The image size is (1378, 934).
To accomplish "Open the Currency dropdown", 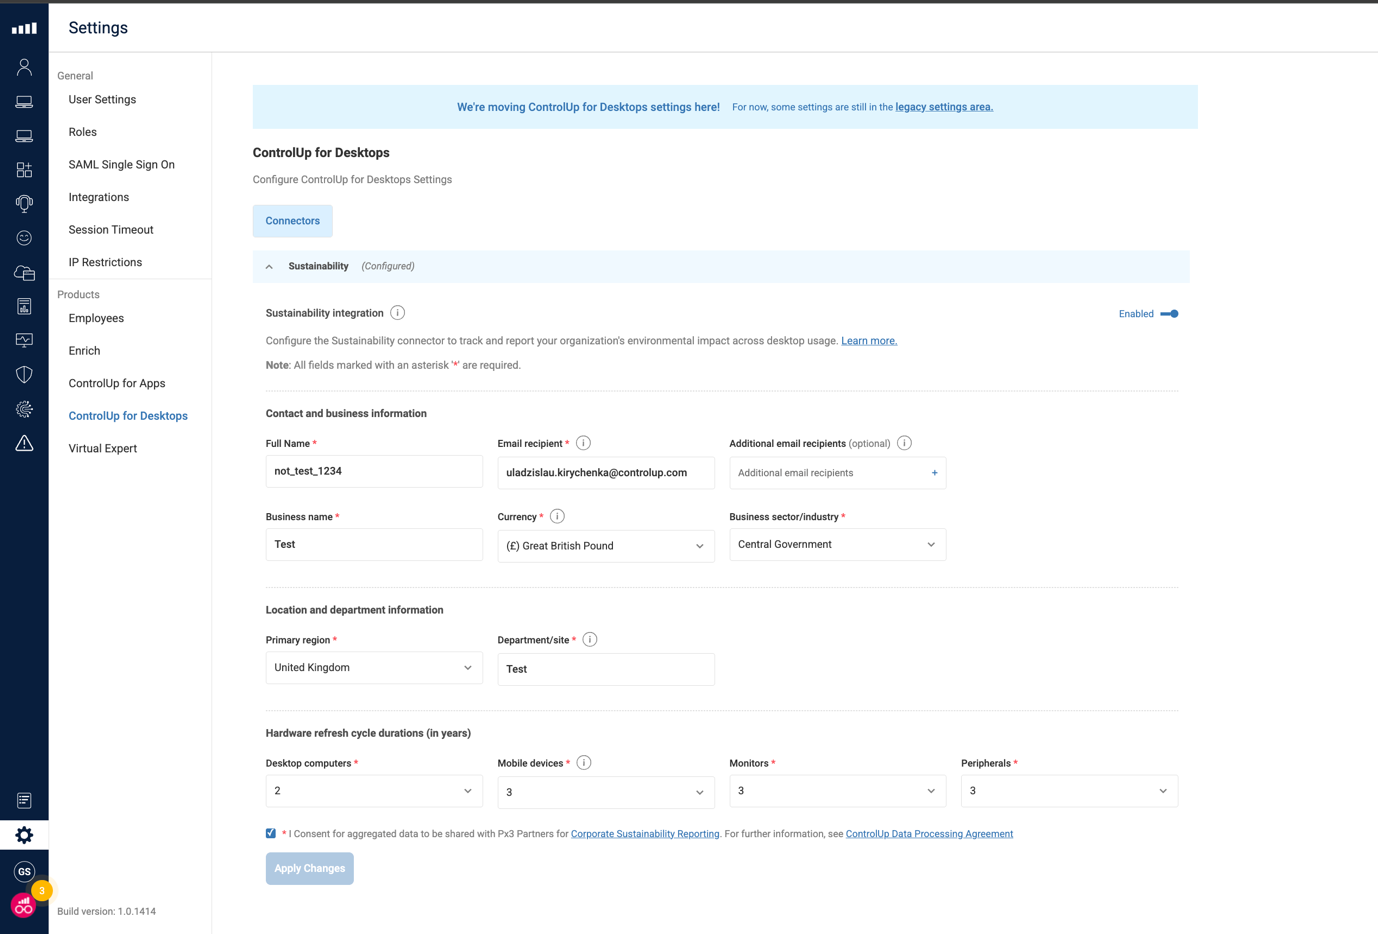I will (x=606, y=546).
